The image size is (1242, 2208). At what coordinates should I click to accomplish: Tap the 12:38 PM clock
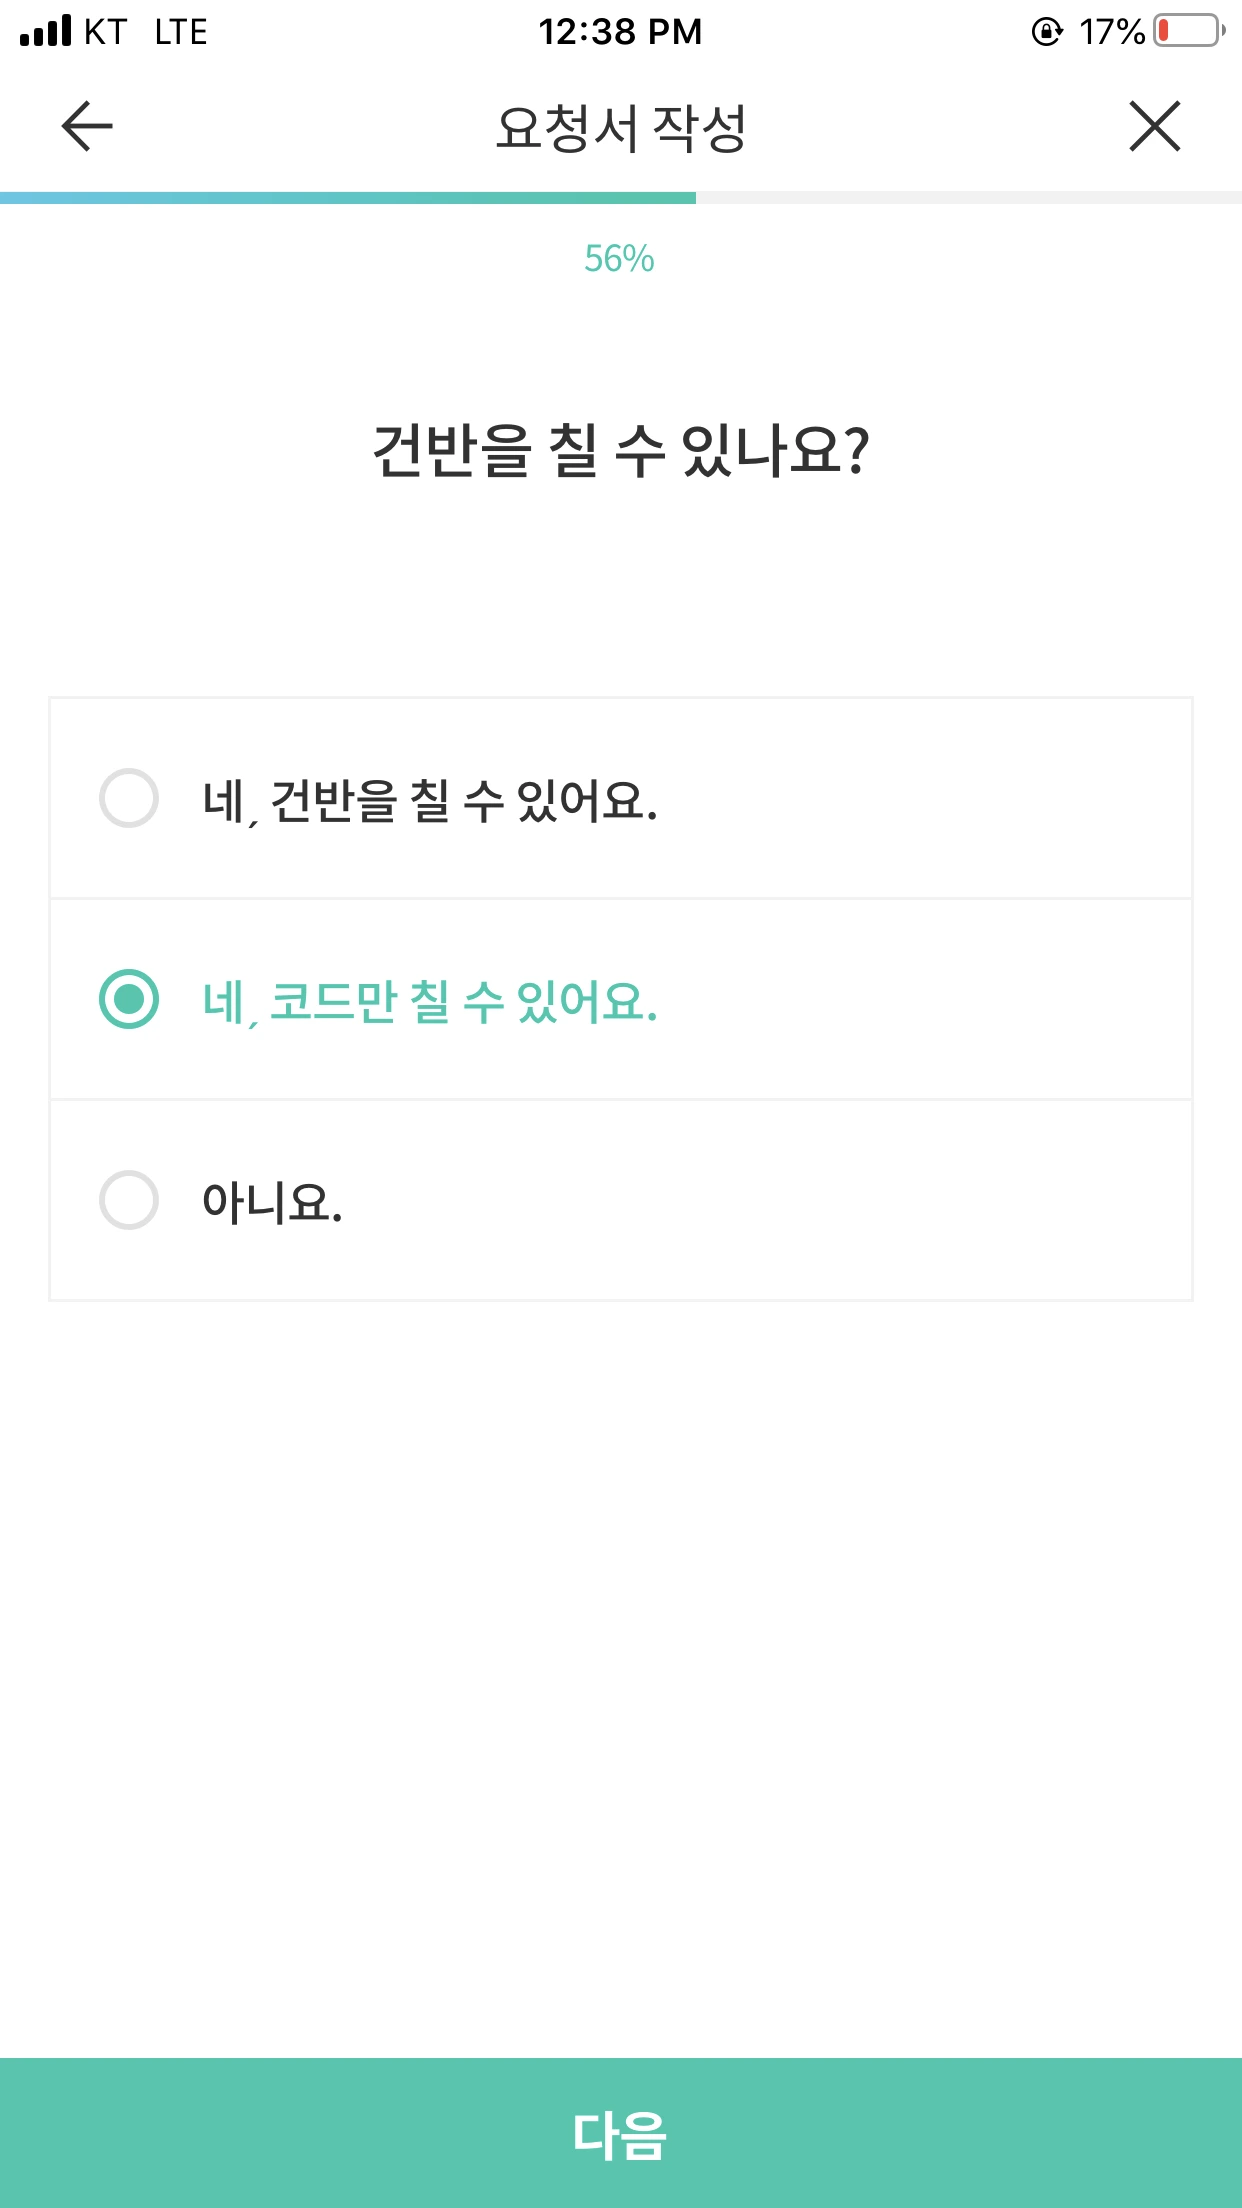click(620, 32)
